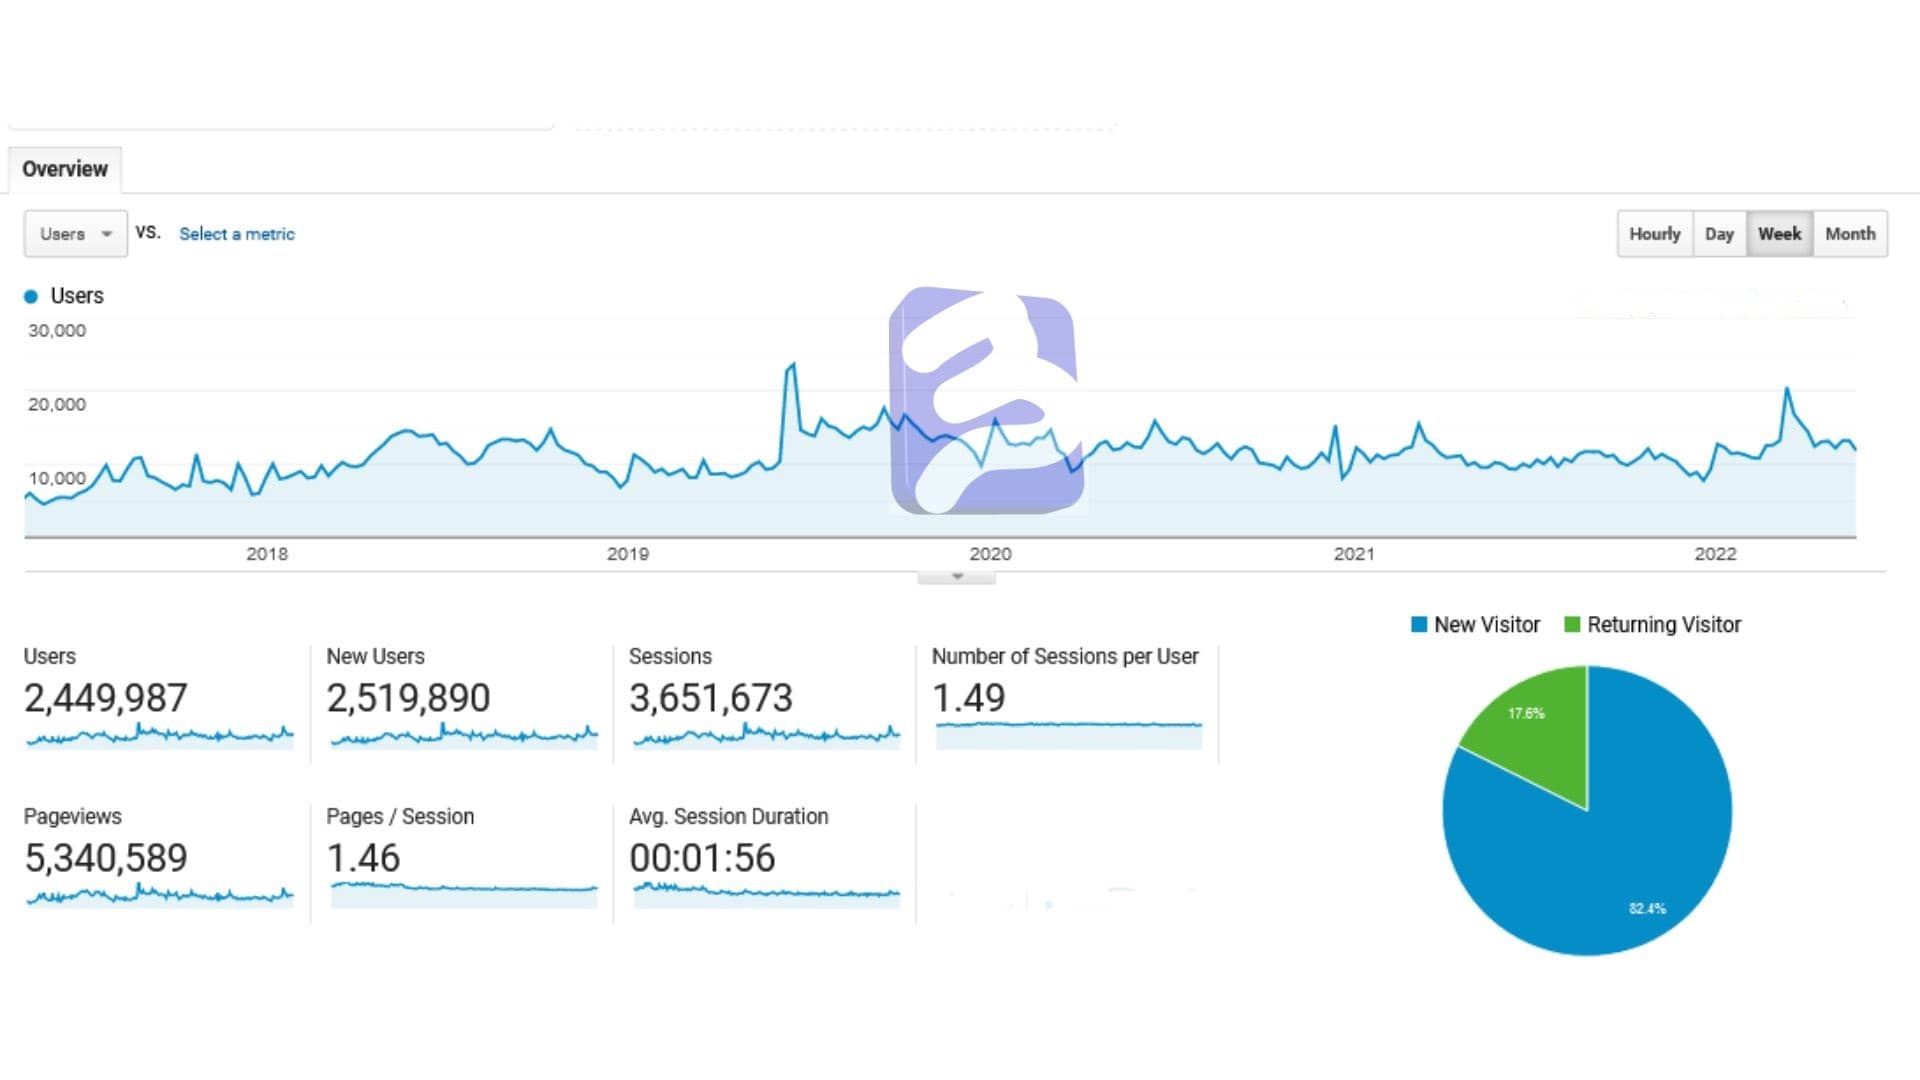Click the New Users metric label
This screenshot has width=1920, height=1080.
coord(376,657)
